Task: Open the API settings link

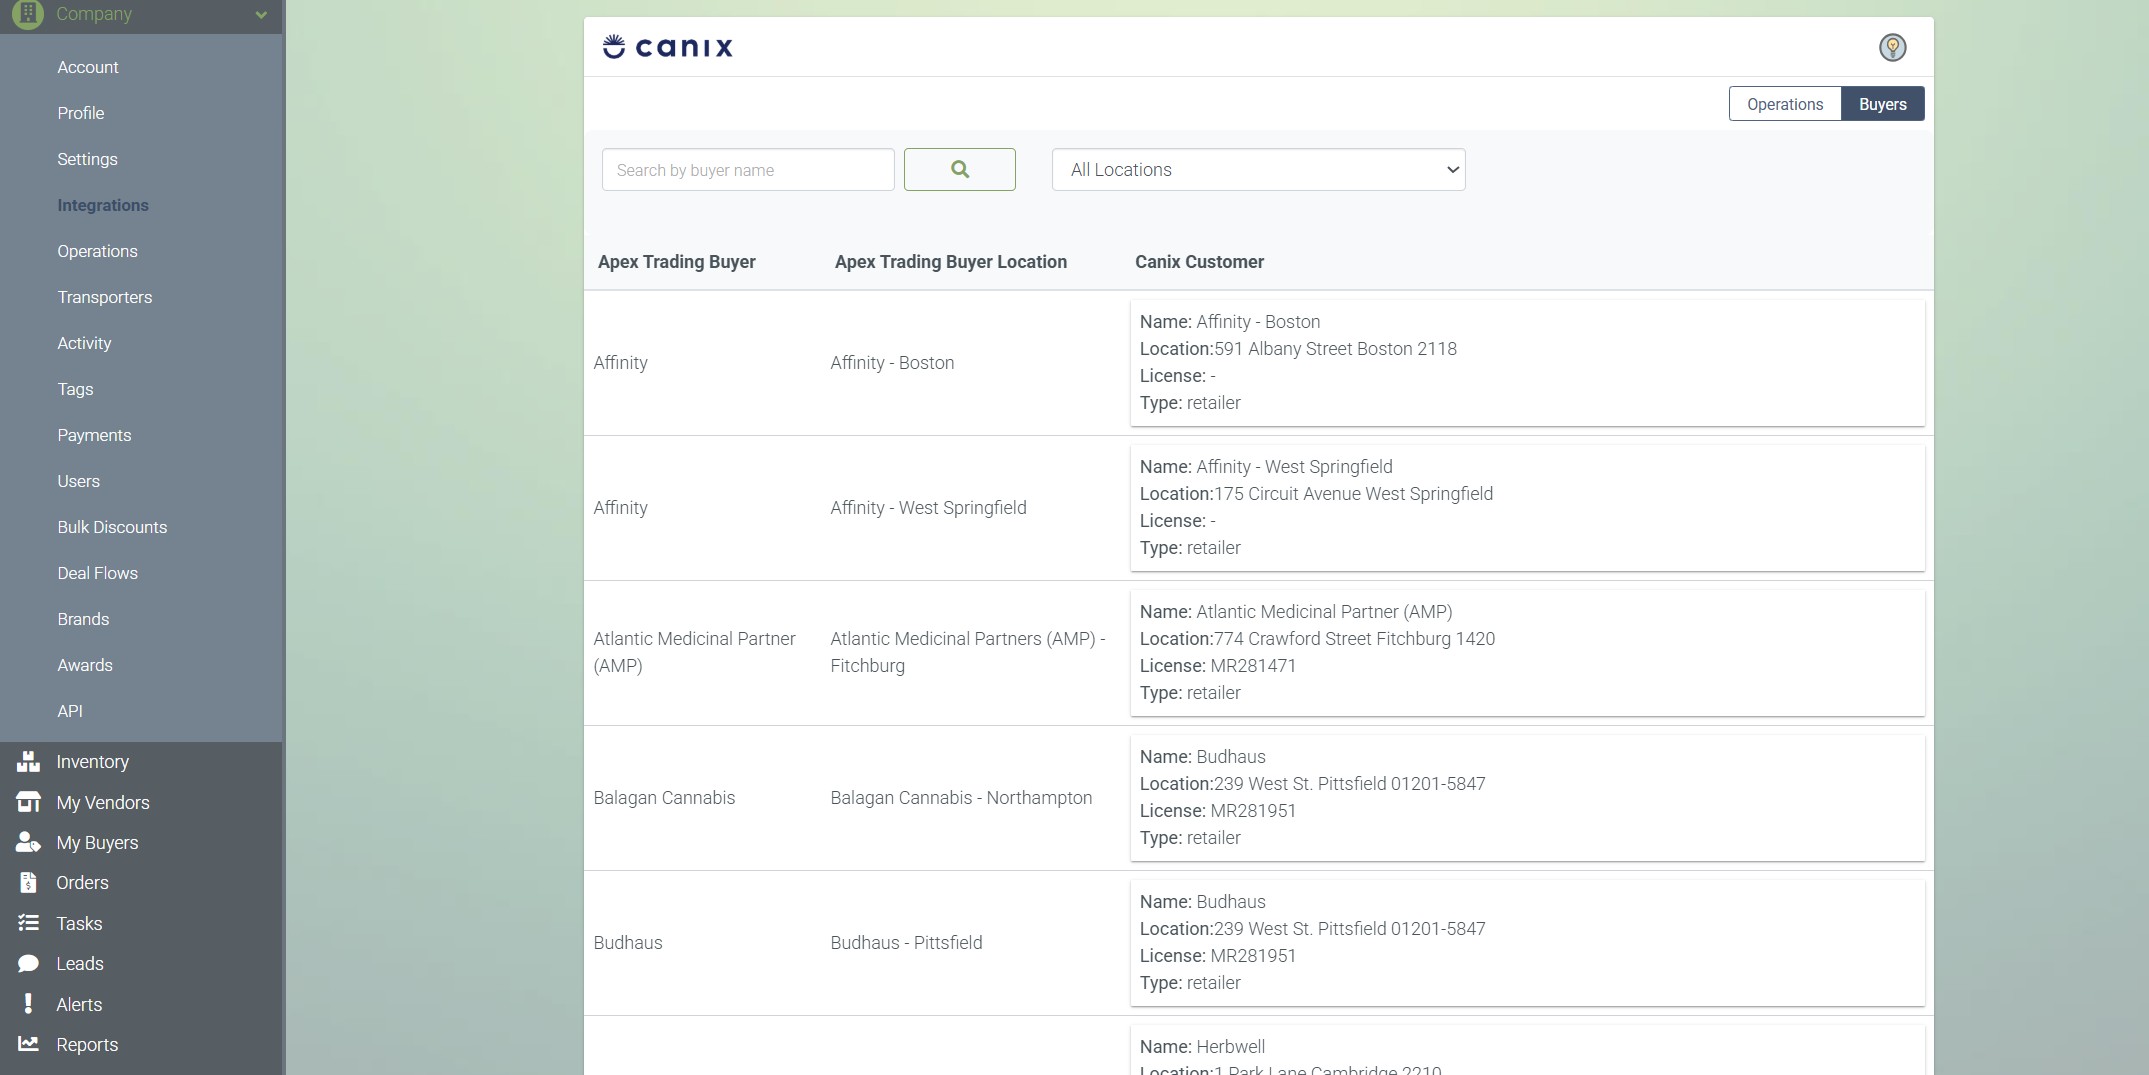Action: [x=70, y=711]
